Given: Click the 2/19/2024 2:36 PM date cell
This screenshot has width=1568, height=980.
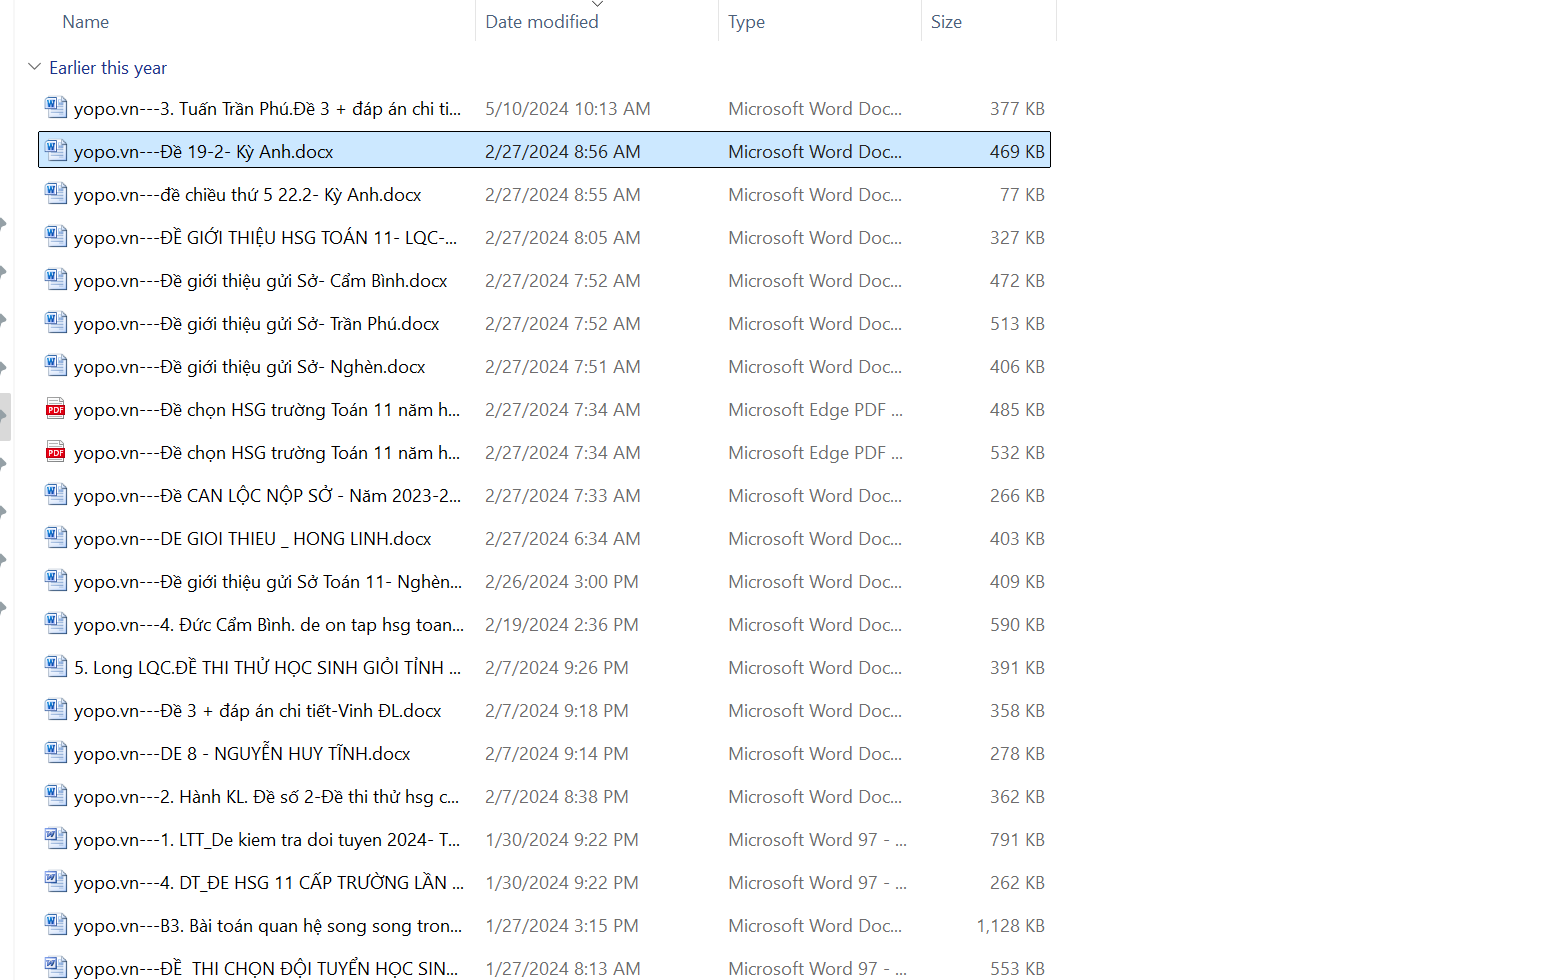Looking at the screenshot, I should 562,625.
